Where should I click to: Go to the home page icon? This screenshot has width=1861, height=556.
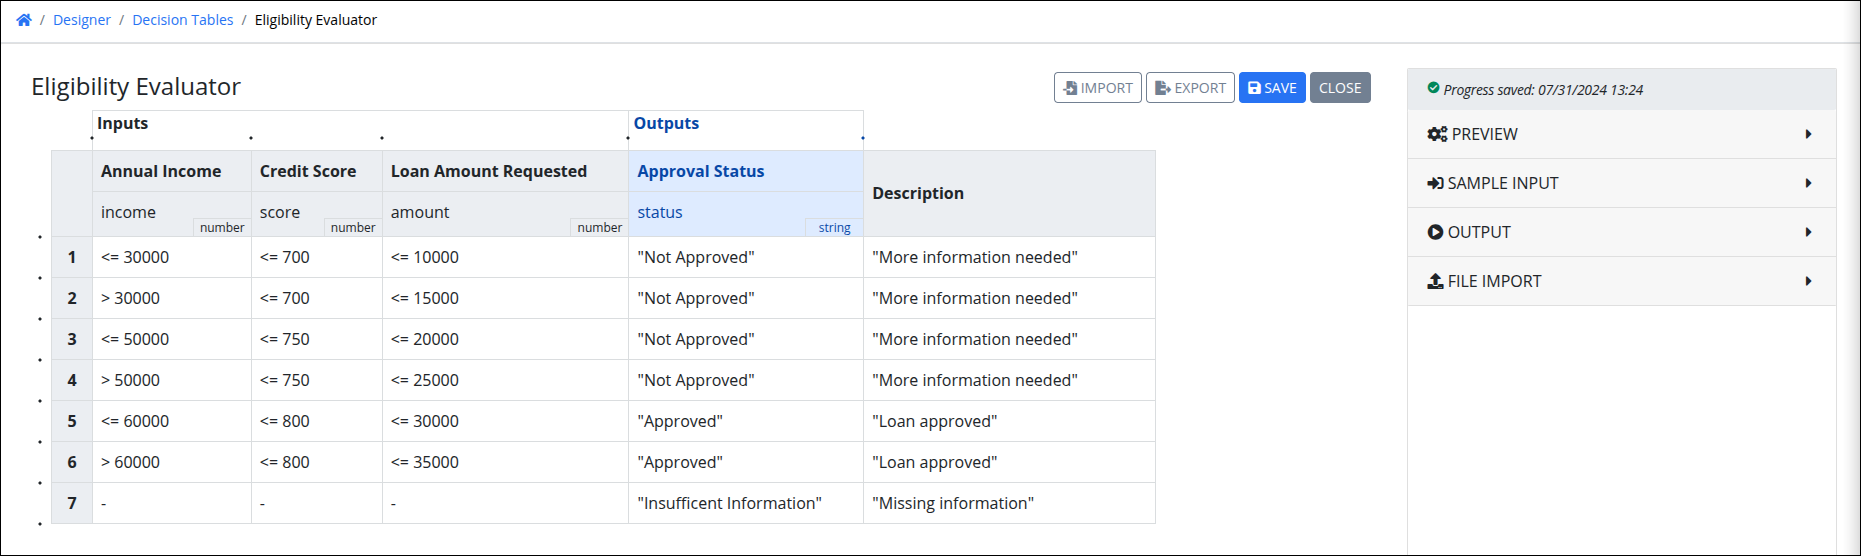click(24, 20)
